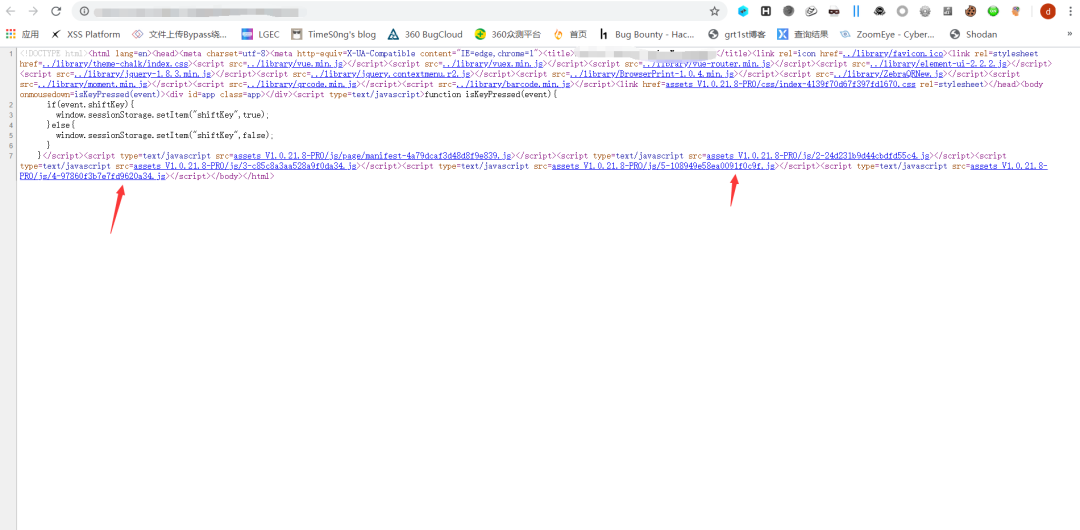The height and width of the screenshot is (530, 1080).
Task: Open the js/2-24d231b9d44cbdfd55c4.js link
Action: tap(819, 156)
